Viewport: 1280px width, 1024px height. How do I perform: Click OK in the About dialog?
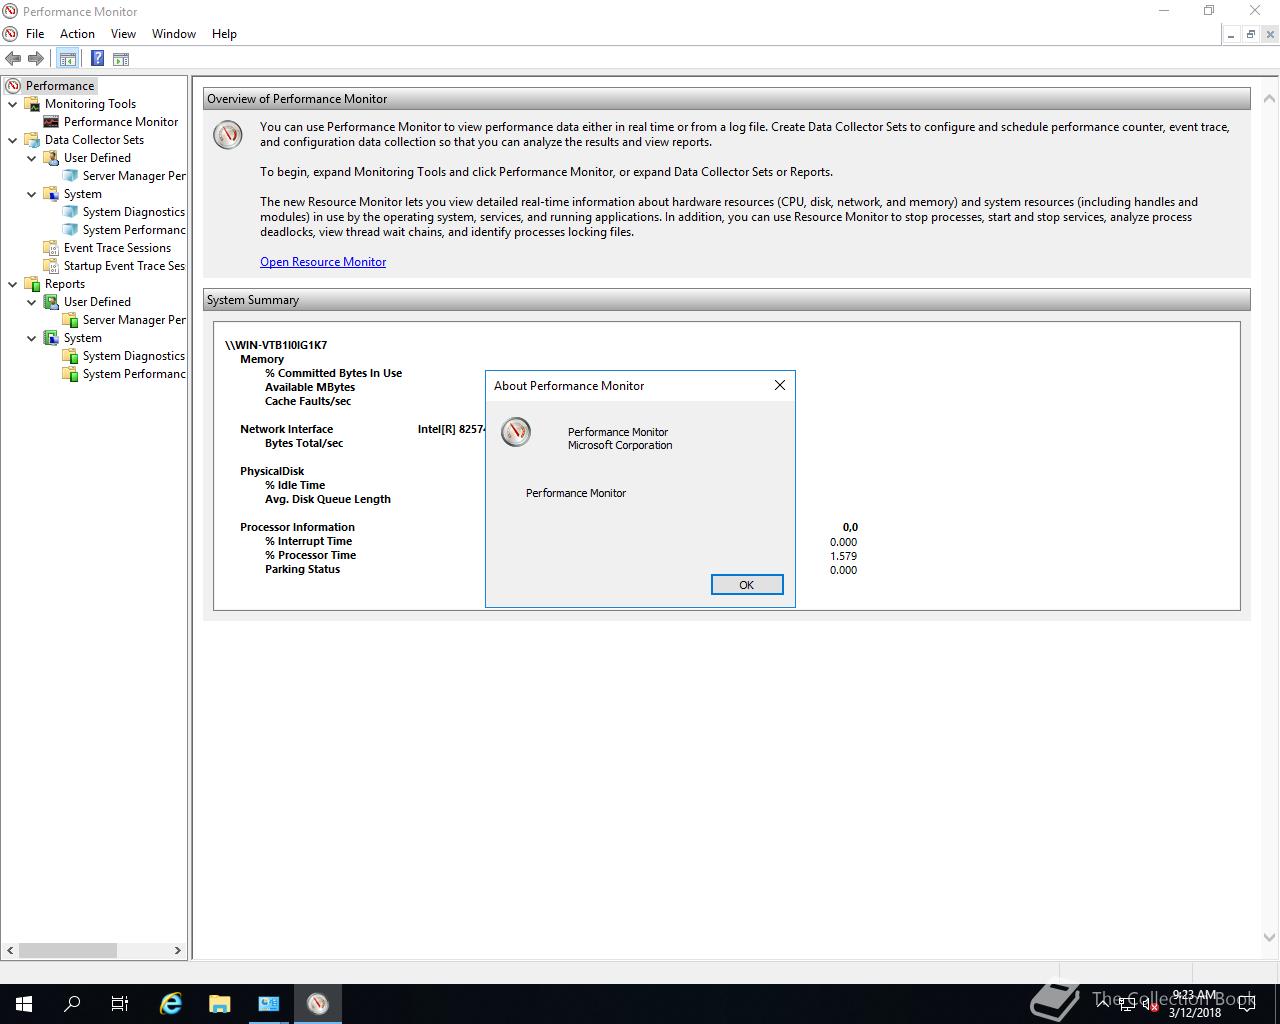747,585
